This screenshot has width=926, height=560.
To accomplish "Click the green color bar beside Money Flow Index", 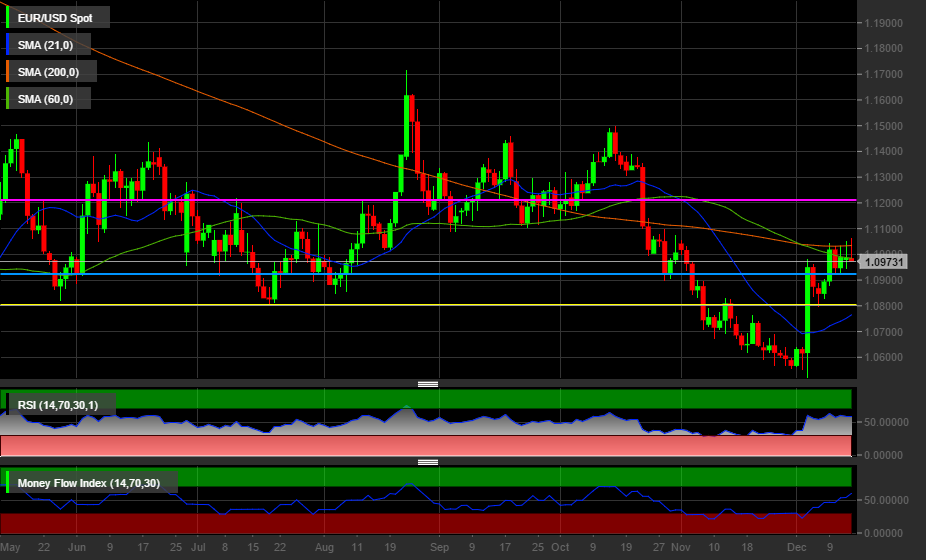I will click(x=9, y=483).
